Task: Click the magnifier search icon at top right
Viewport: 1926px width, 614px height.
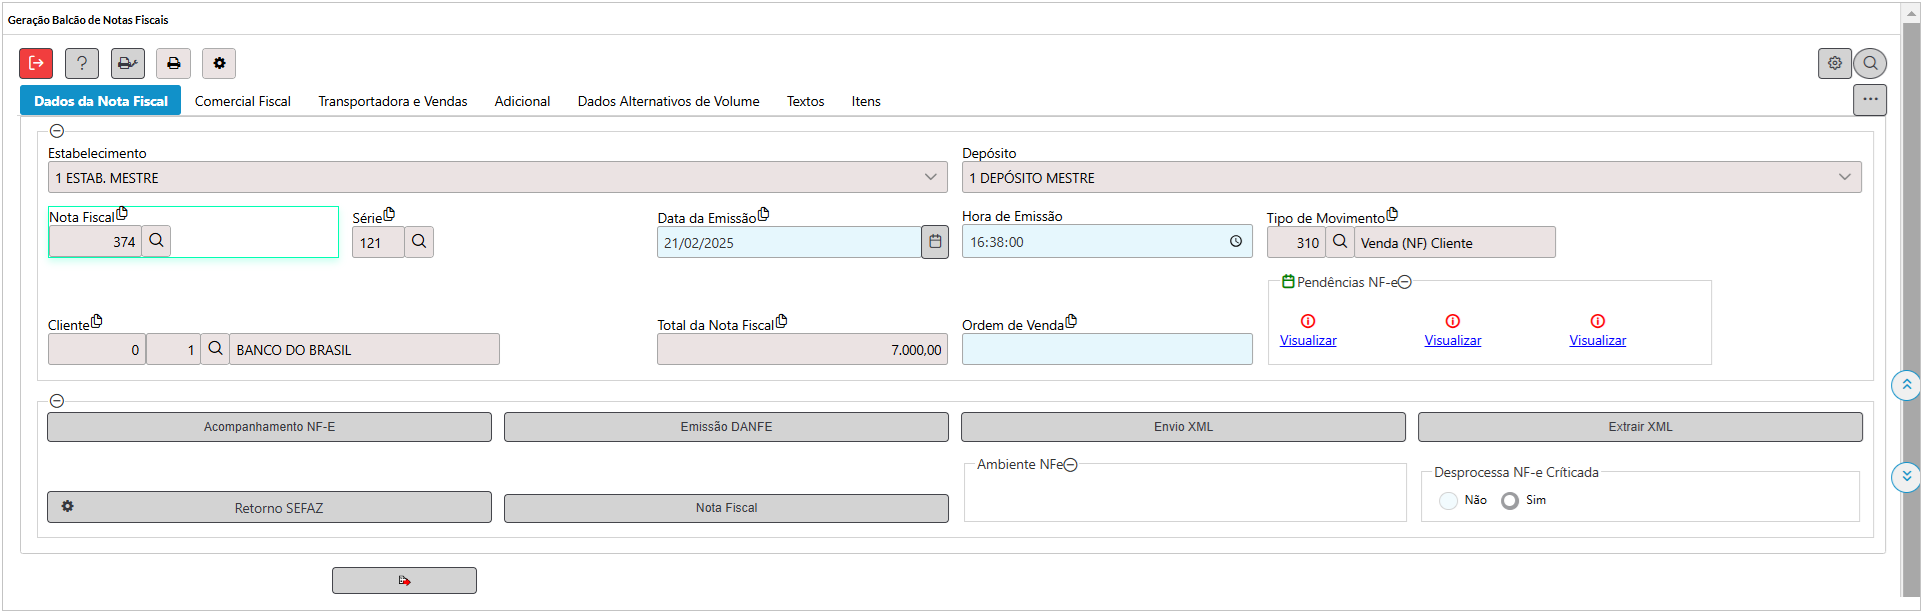Action: (x=1870, y=63)
